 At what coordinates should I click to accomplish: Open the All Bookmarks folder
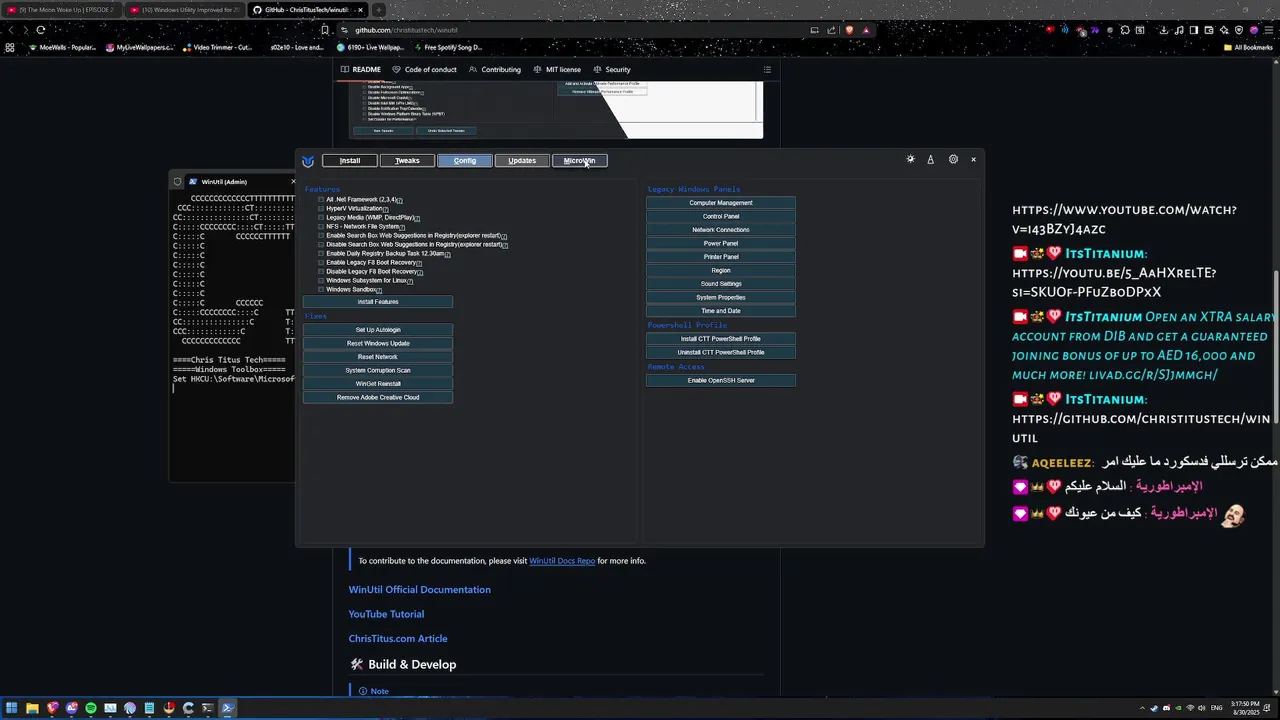pyautogui.click(x=1248, y=47)
